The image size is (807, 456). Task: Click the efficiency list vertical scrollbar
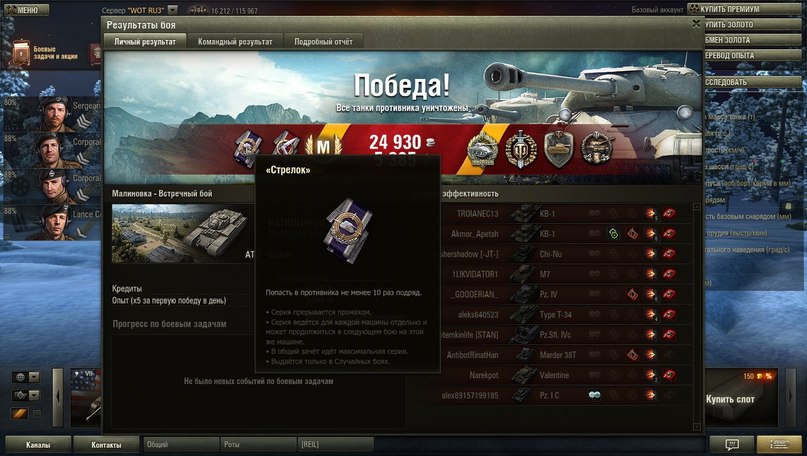point(697,317)
